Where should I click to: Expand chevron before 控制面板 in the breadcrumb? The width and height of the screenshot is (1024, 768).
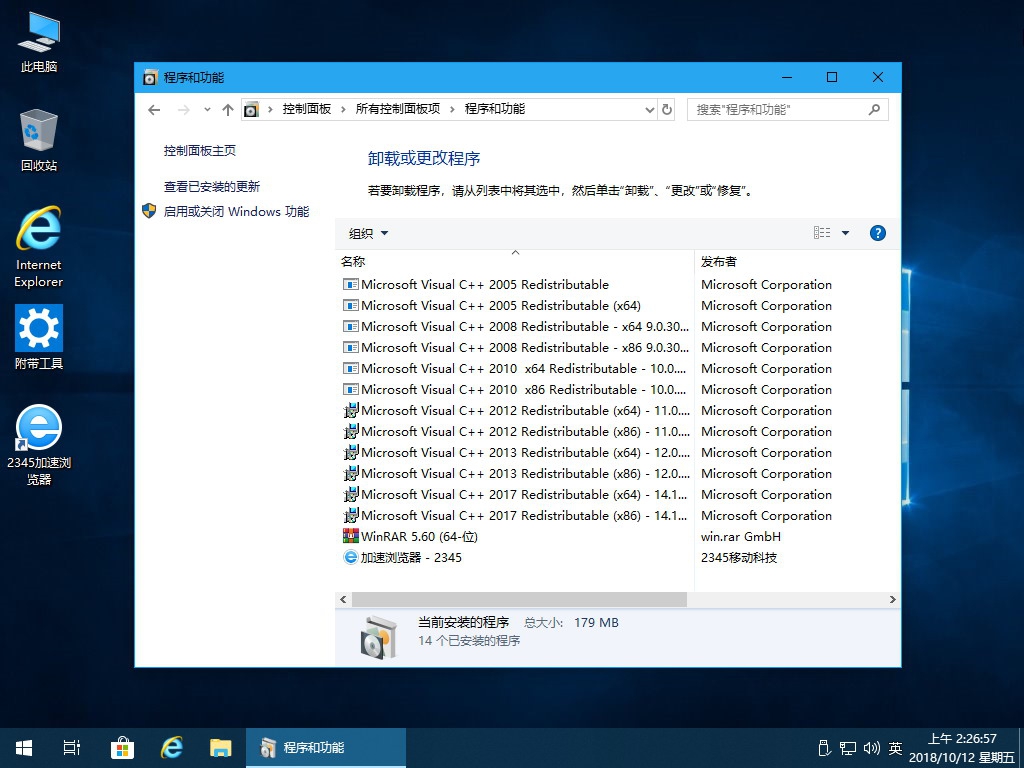pos(270,110)
